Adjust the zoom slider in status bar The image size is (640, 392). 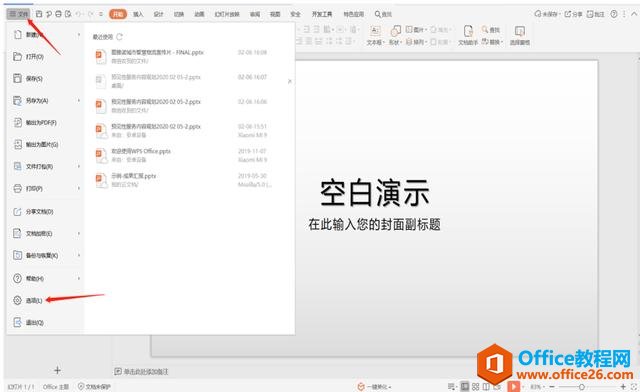pyautogui.click(x=581, y=386)
